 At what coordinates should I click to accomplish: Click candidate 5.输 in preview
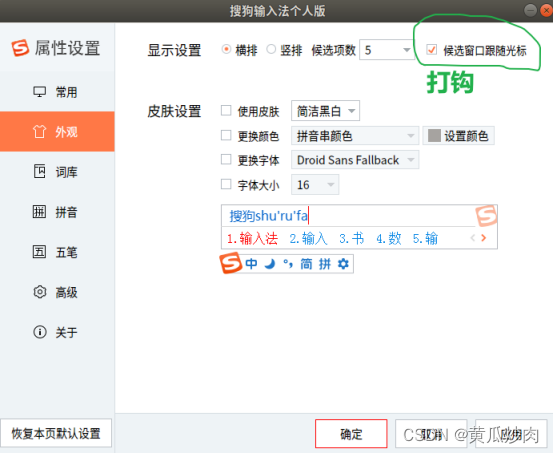[x=425, y=239]
